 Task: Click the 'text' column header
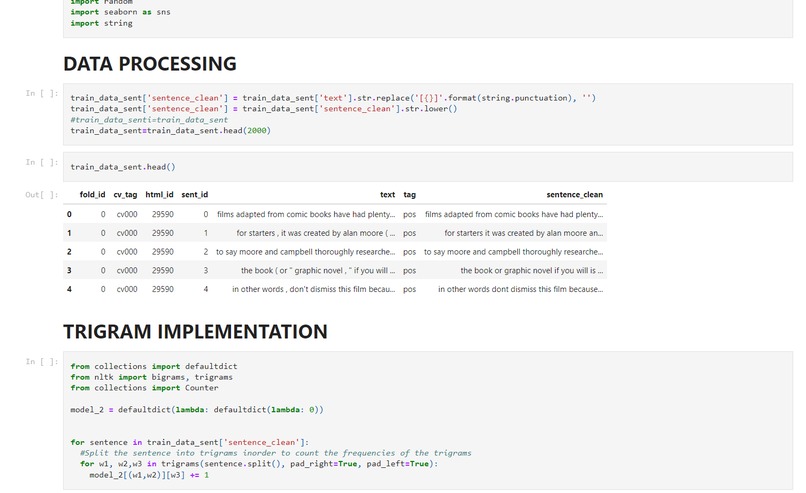click(x=388, y=194)
